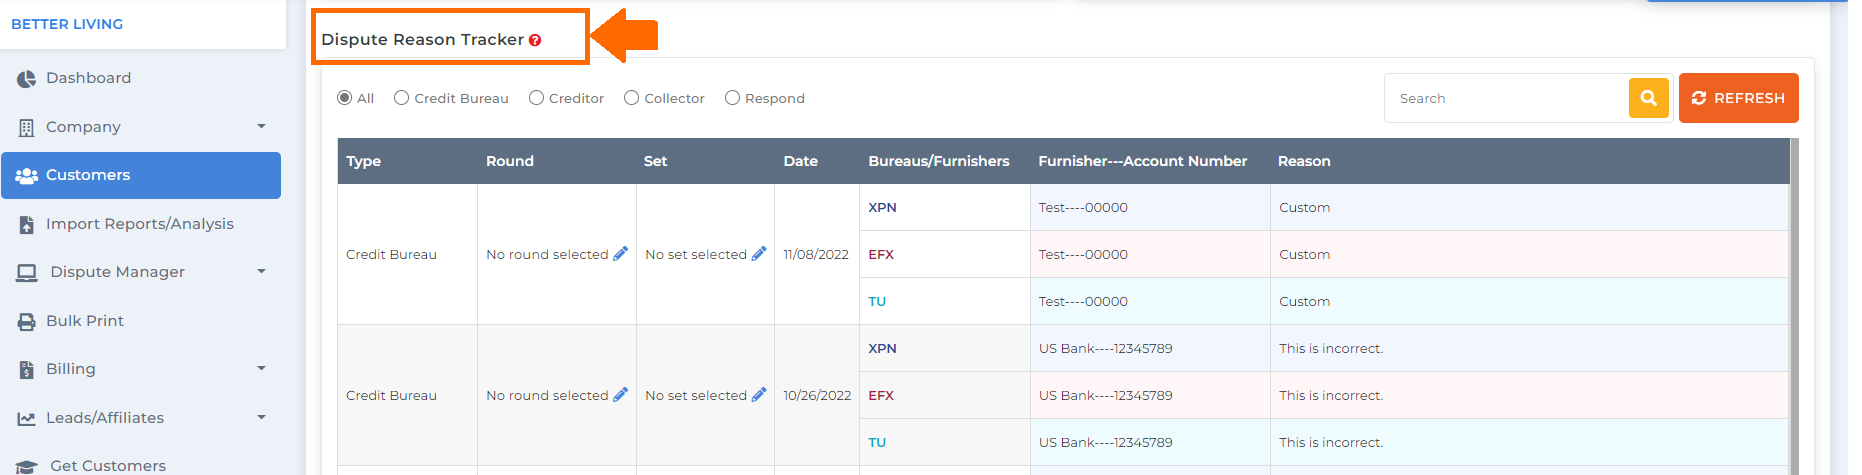
Task: Click XPN bureau in the US Bank group
Action: pyautogui.click(x=882, y=349)
